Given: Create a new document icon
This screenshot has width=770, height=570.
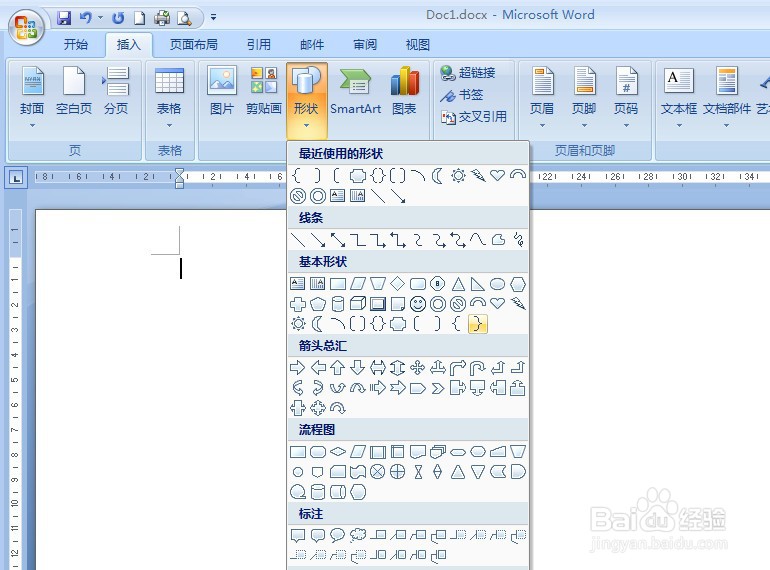Looking at the screenshot, I should [140, 18].
